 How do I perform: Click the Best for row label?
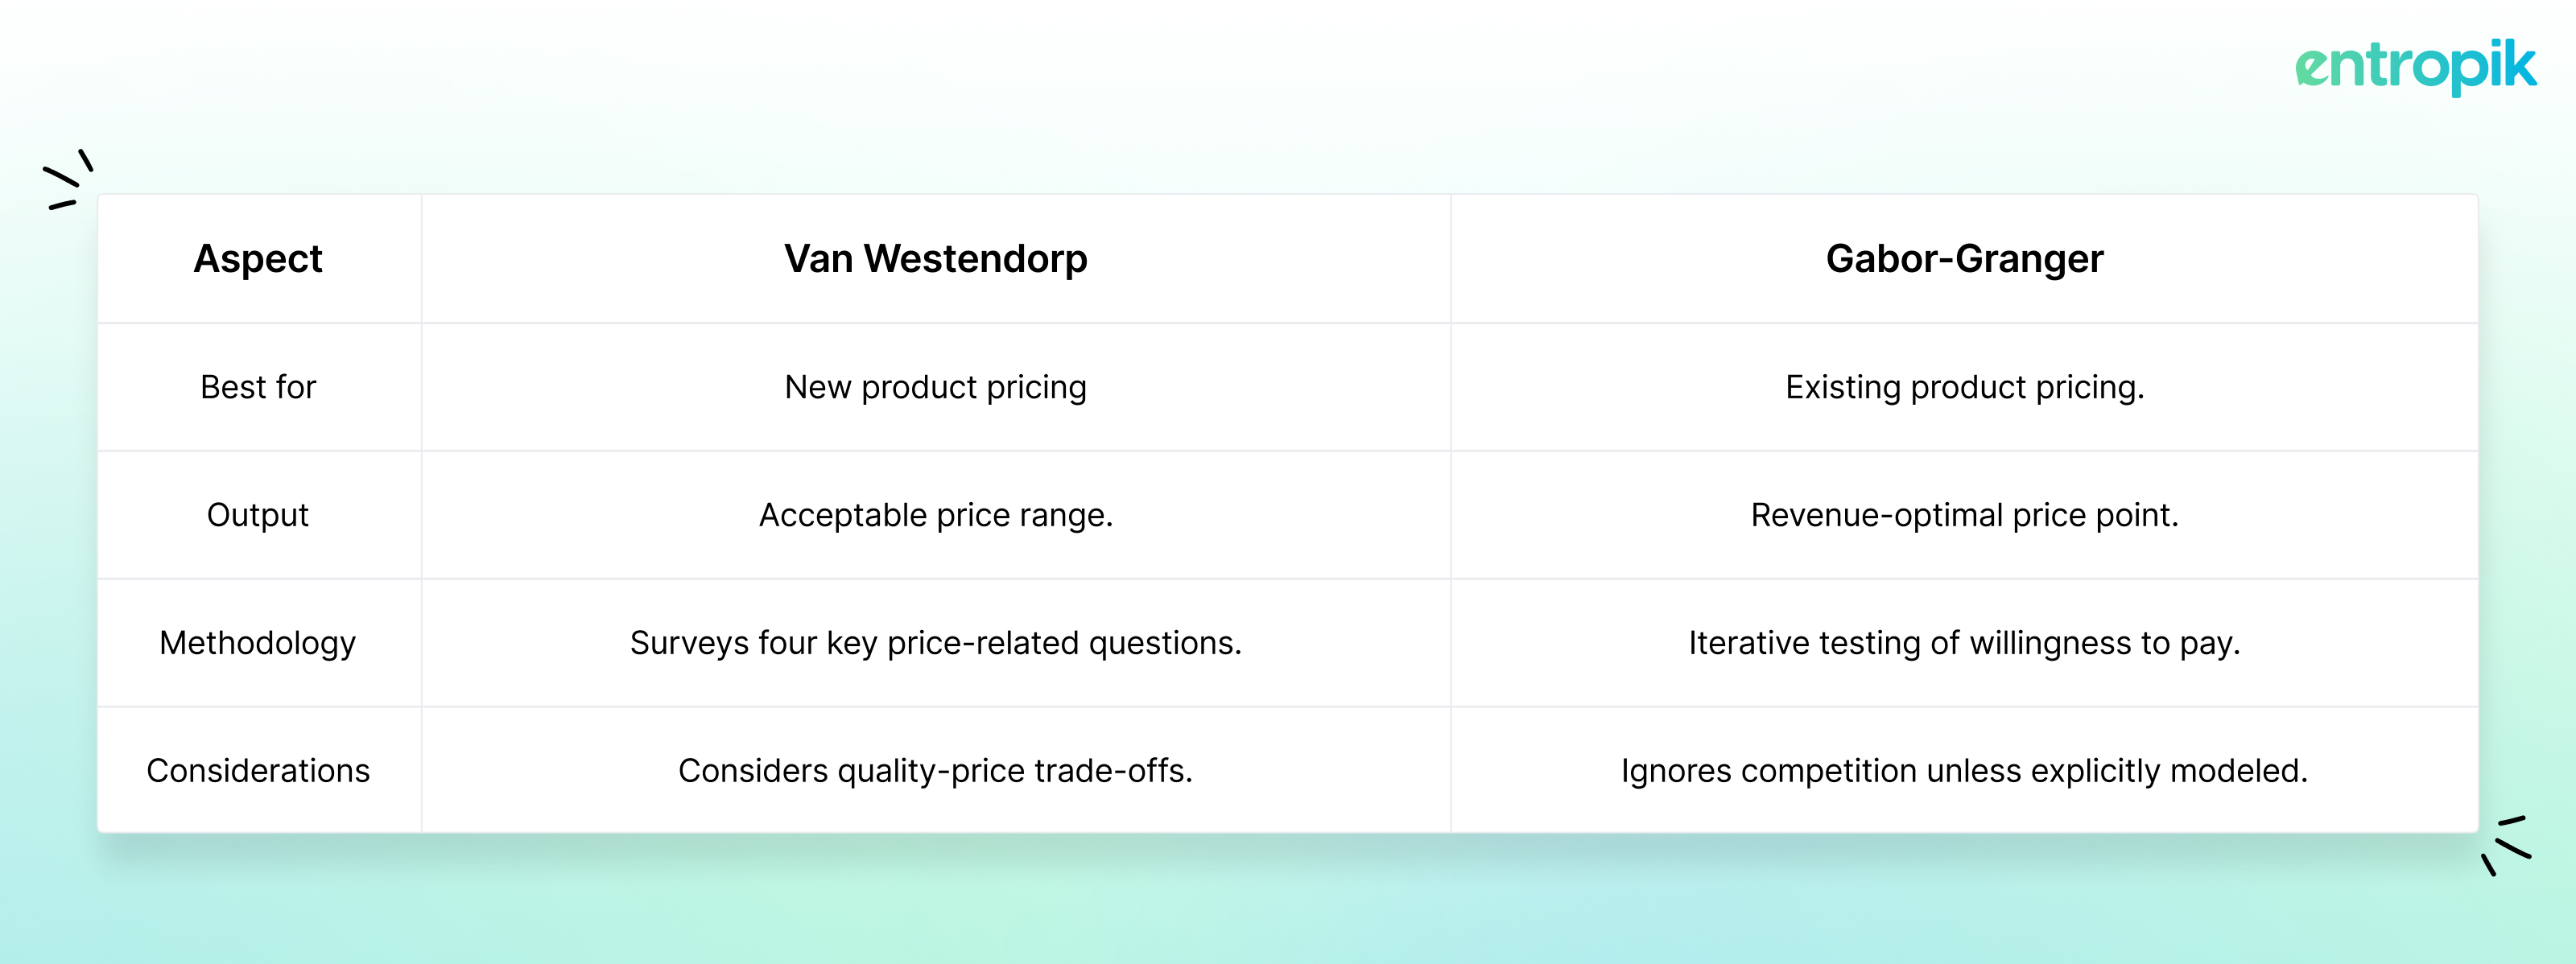click(258, 387)
